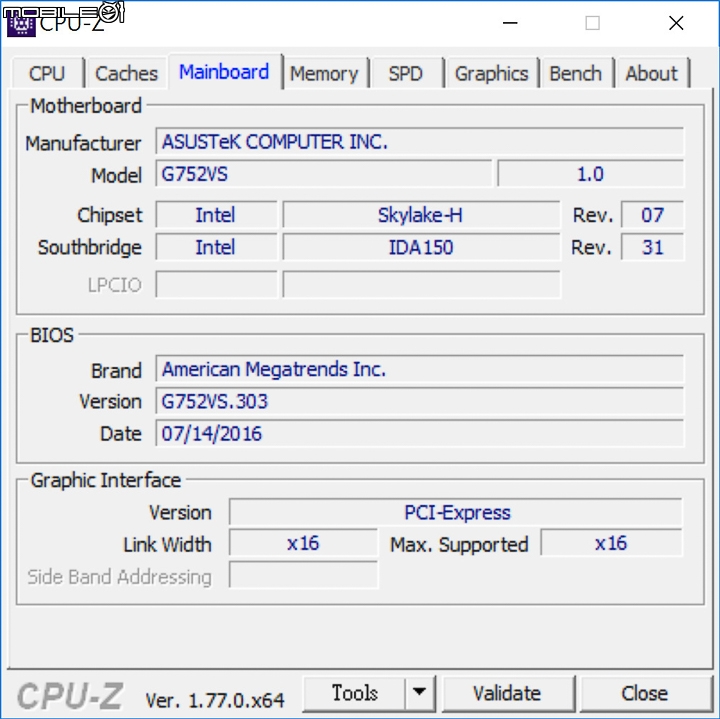Expand the Tools dropdown arrow
Screen dimensions: 720x719
(x=420, y=693)
